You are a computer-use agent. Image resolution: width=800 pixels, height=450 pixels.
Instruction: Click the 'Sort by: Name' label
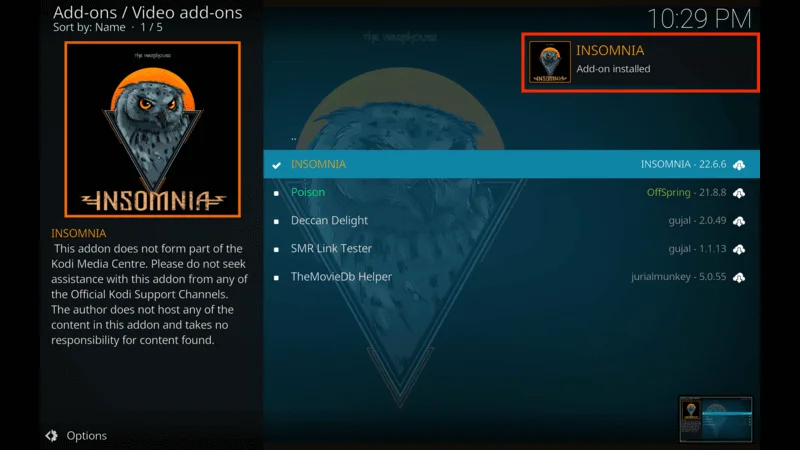point(89,28)
